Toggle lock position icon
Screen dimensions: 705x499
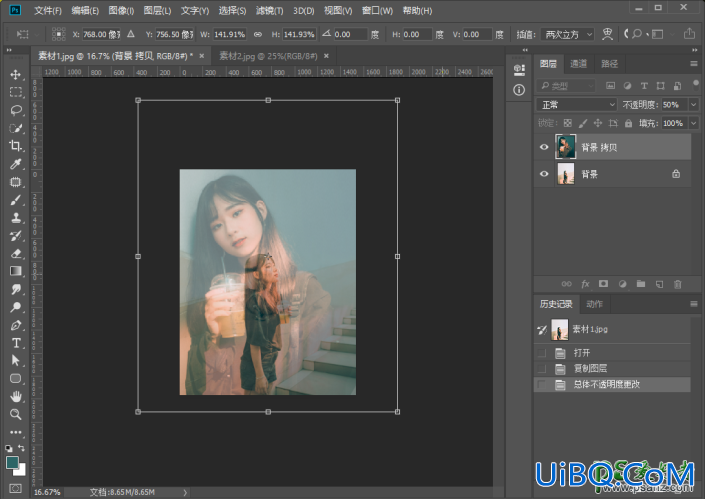(x=598, y=123)
